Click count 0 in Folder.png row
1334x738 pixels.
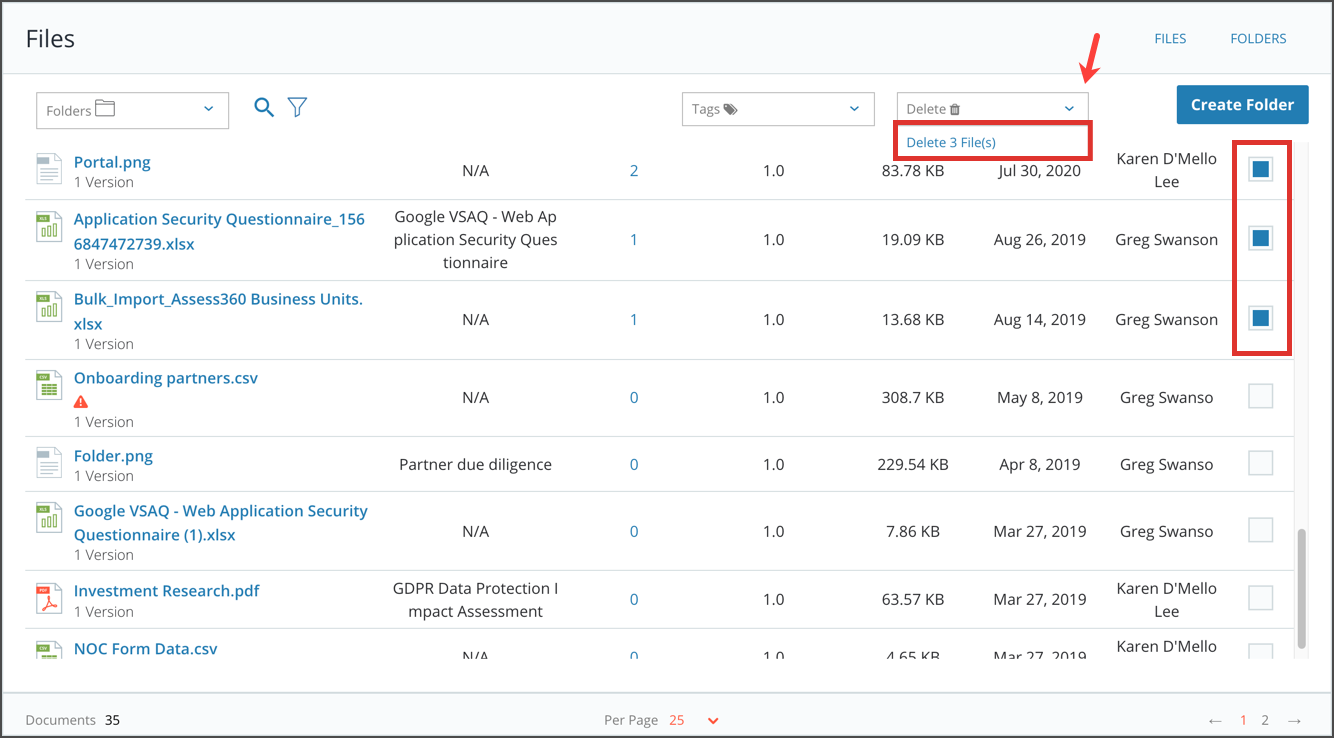coord(634,465)
